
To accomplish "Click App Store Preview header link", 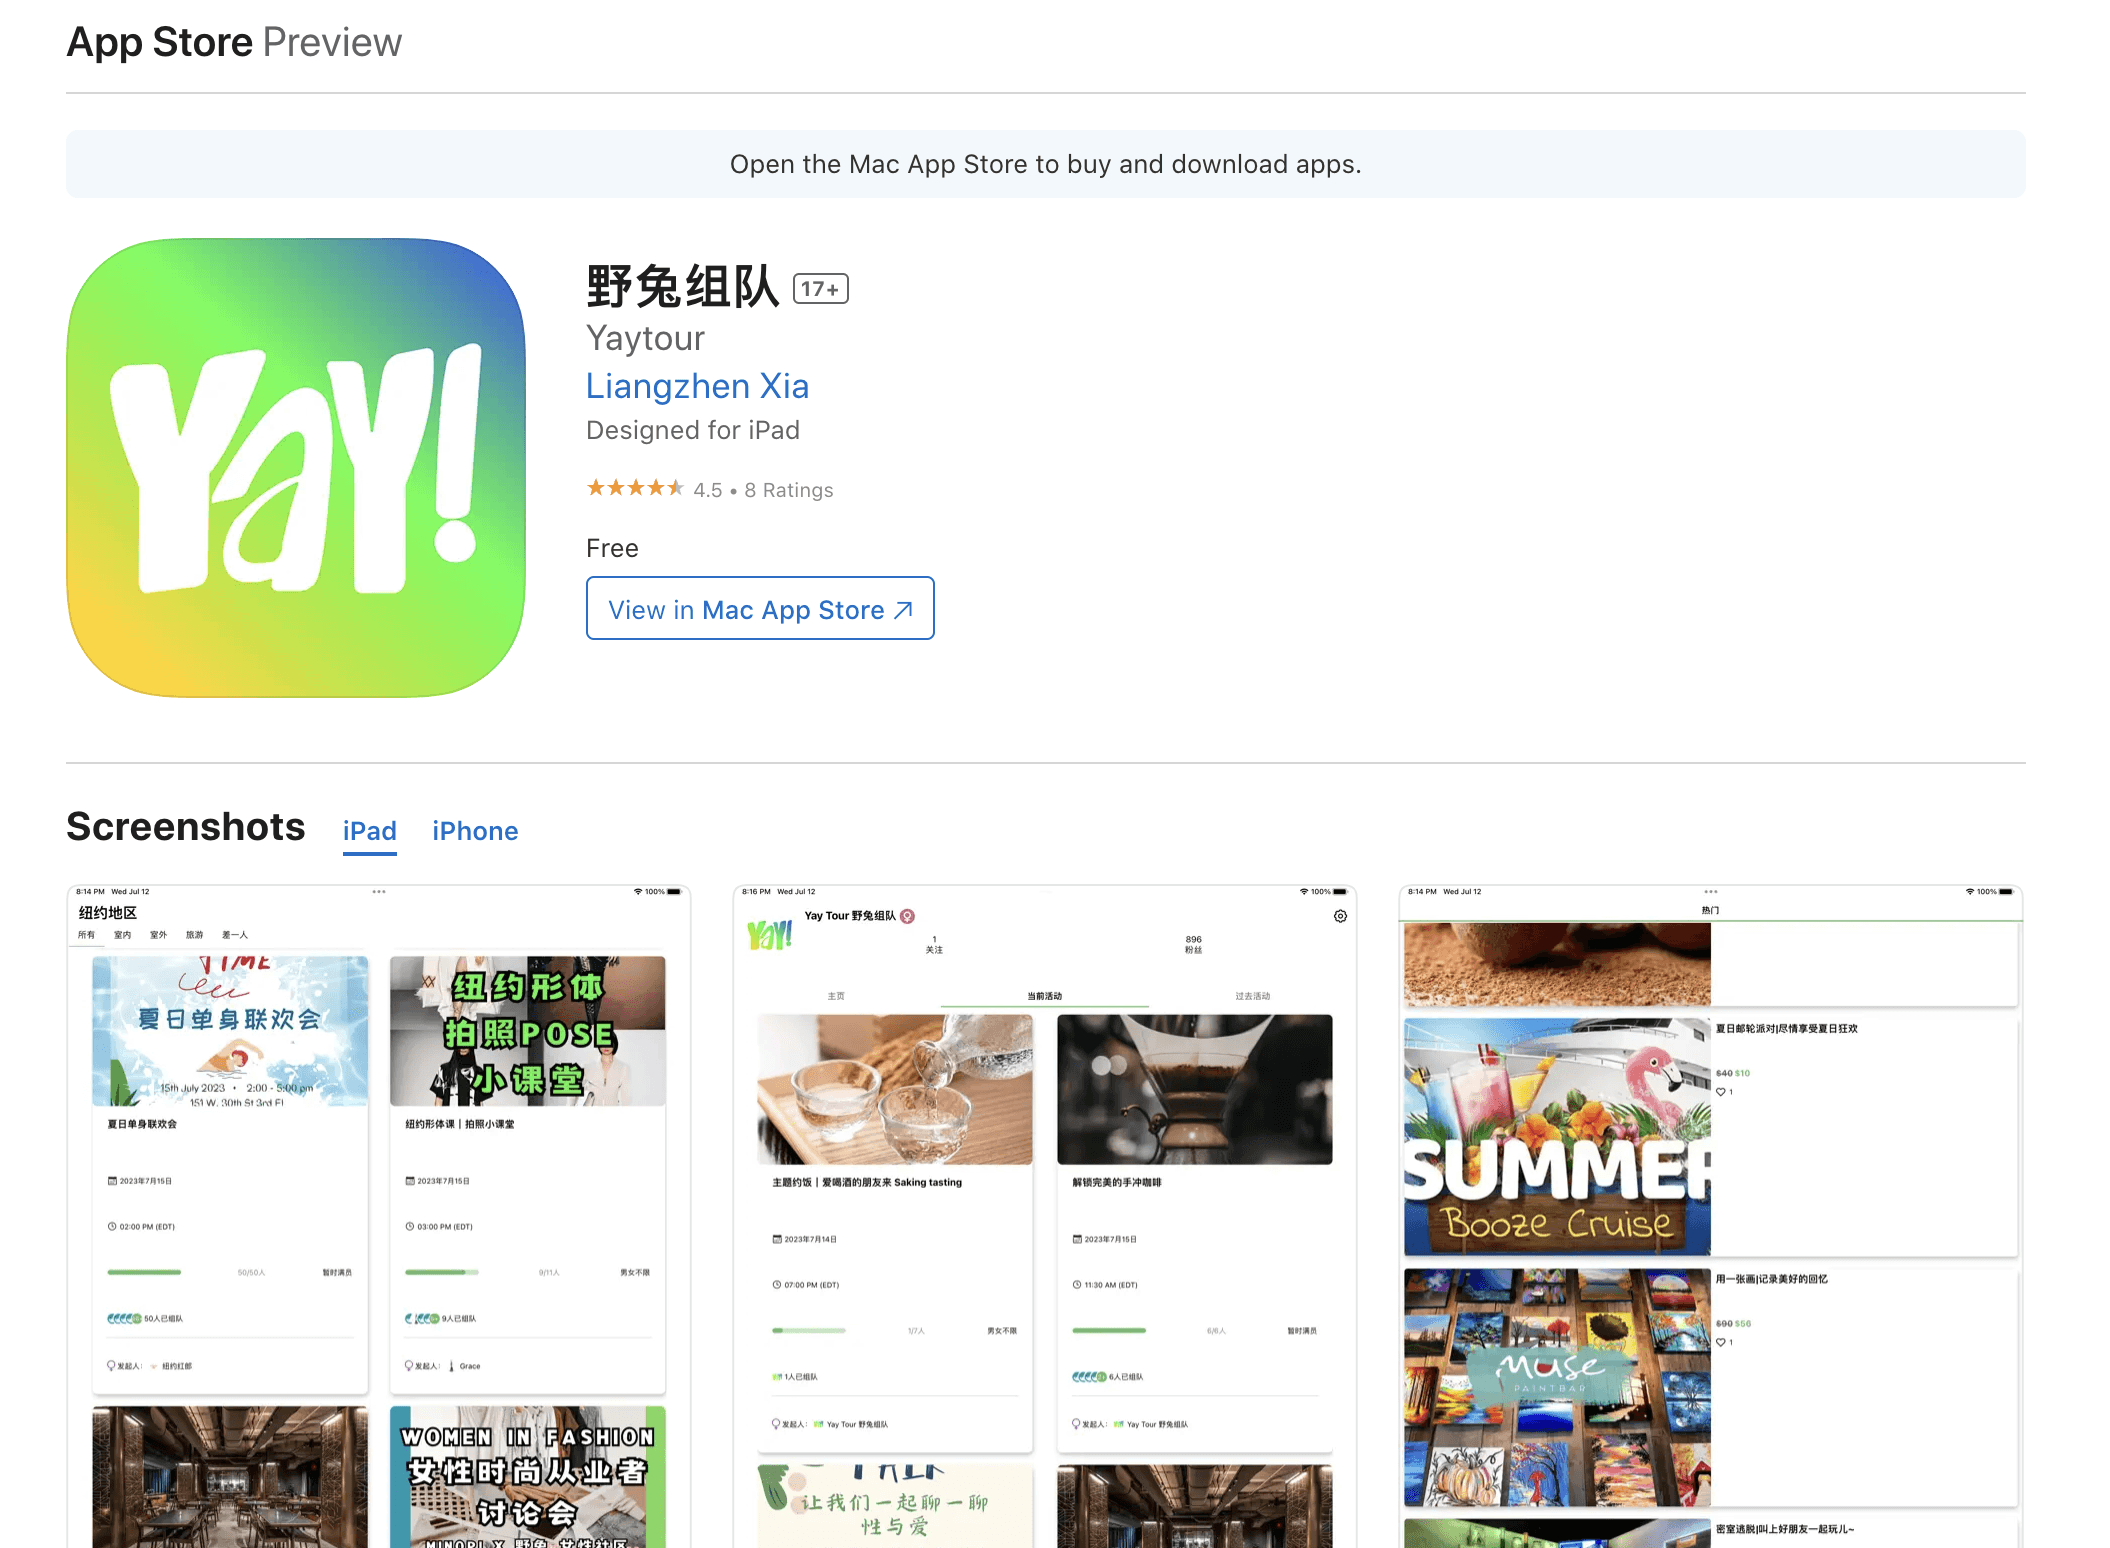I will coord(234,42).
